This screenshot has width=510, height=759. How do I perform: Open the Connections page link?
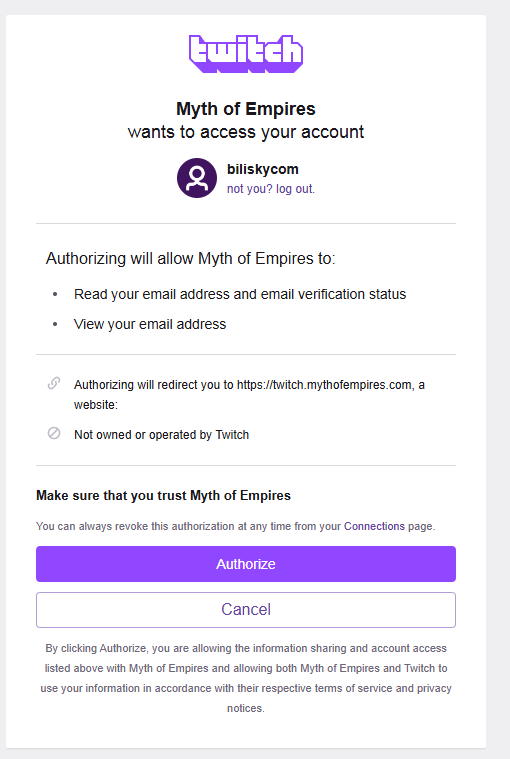(x=374, y=526)
